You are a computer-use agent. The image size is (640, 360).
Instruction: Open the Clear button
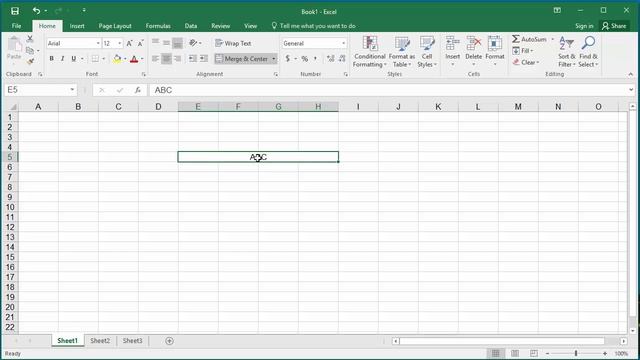[526, 62]
